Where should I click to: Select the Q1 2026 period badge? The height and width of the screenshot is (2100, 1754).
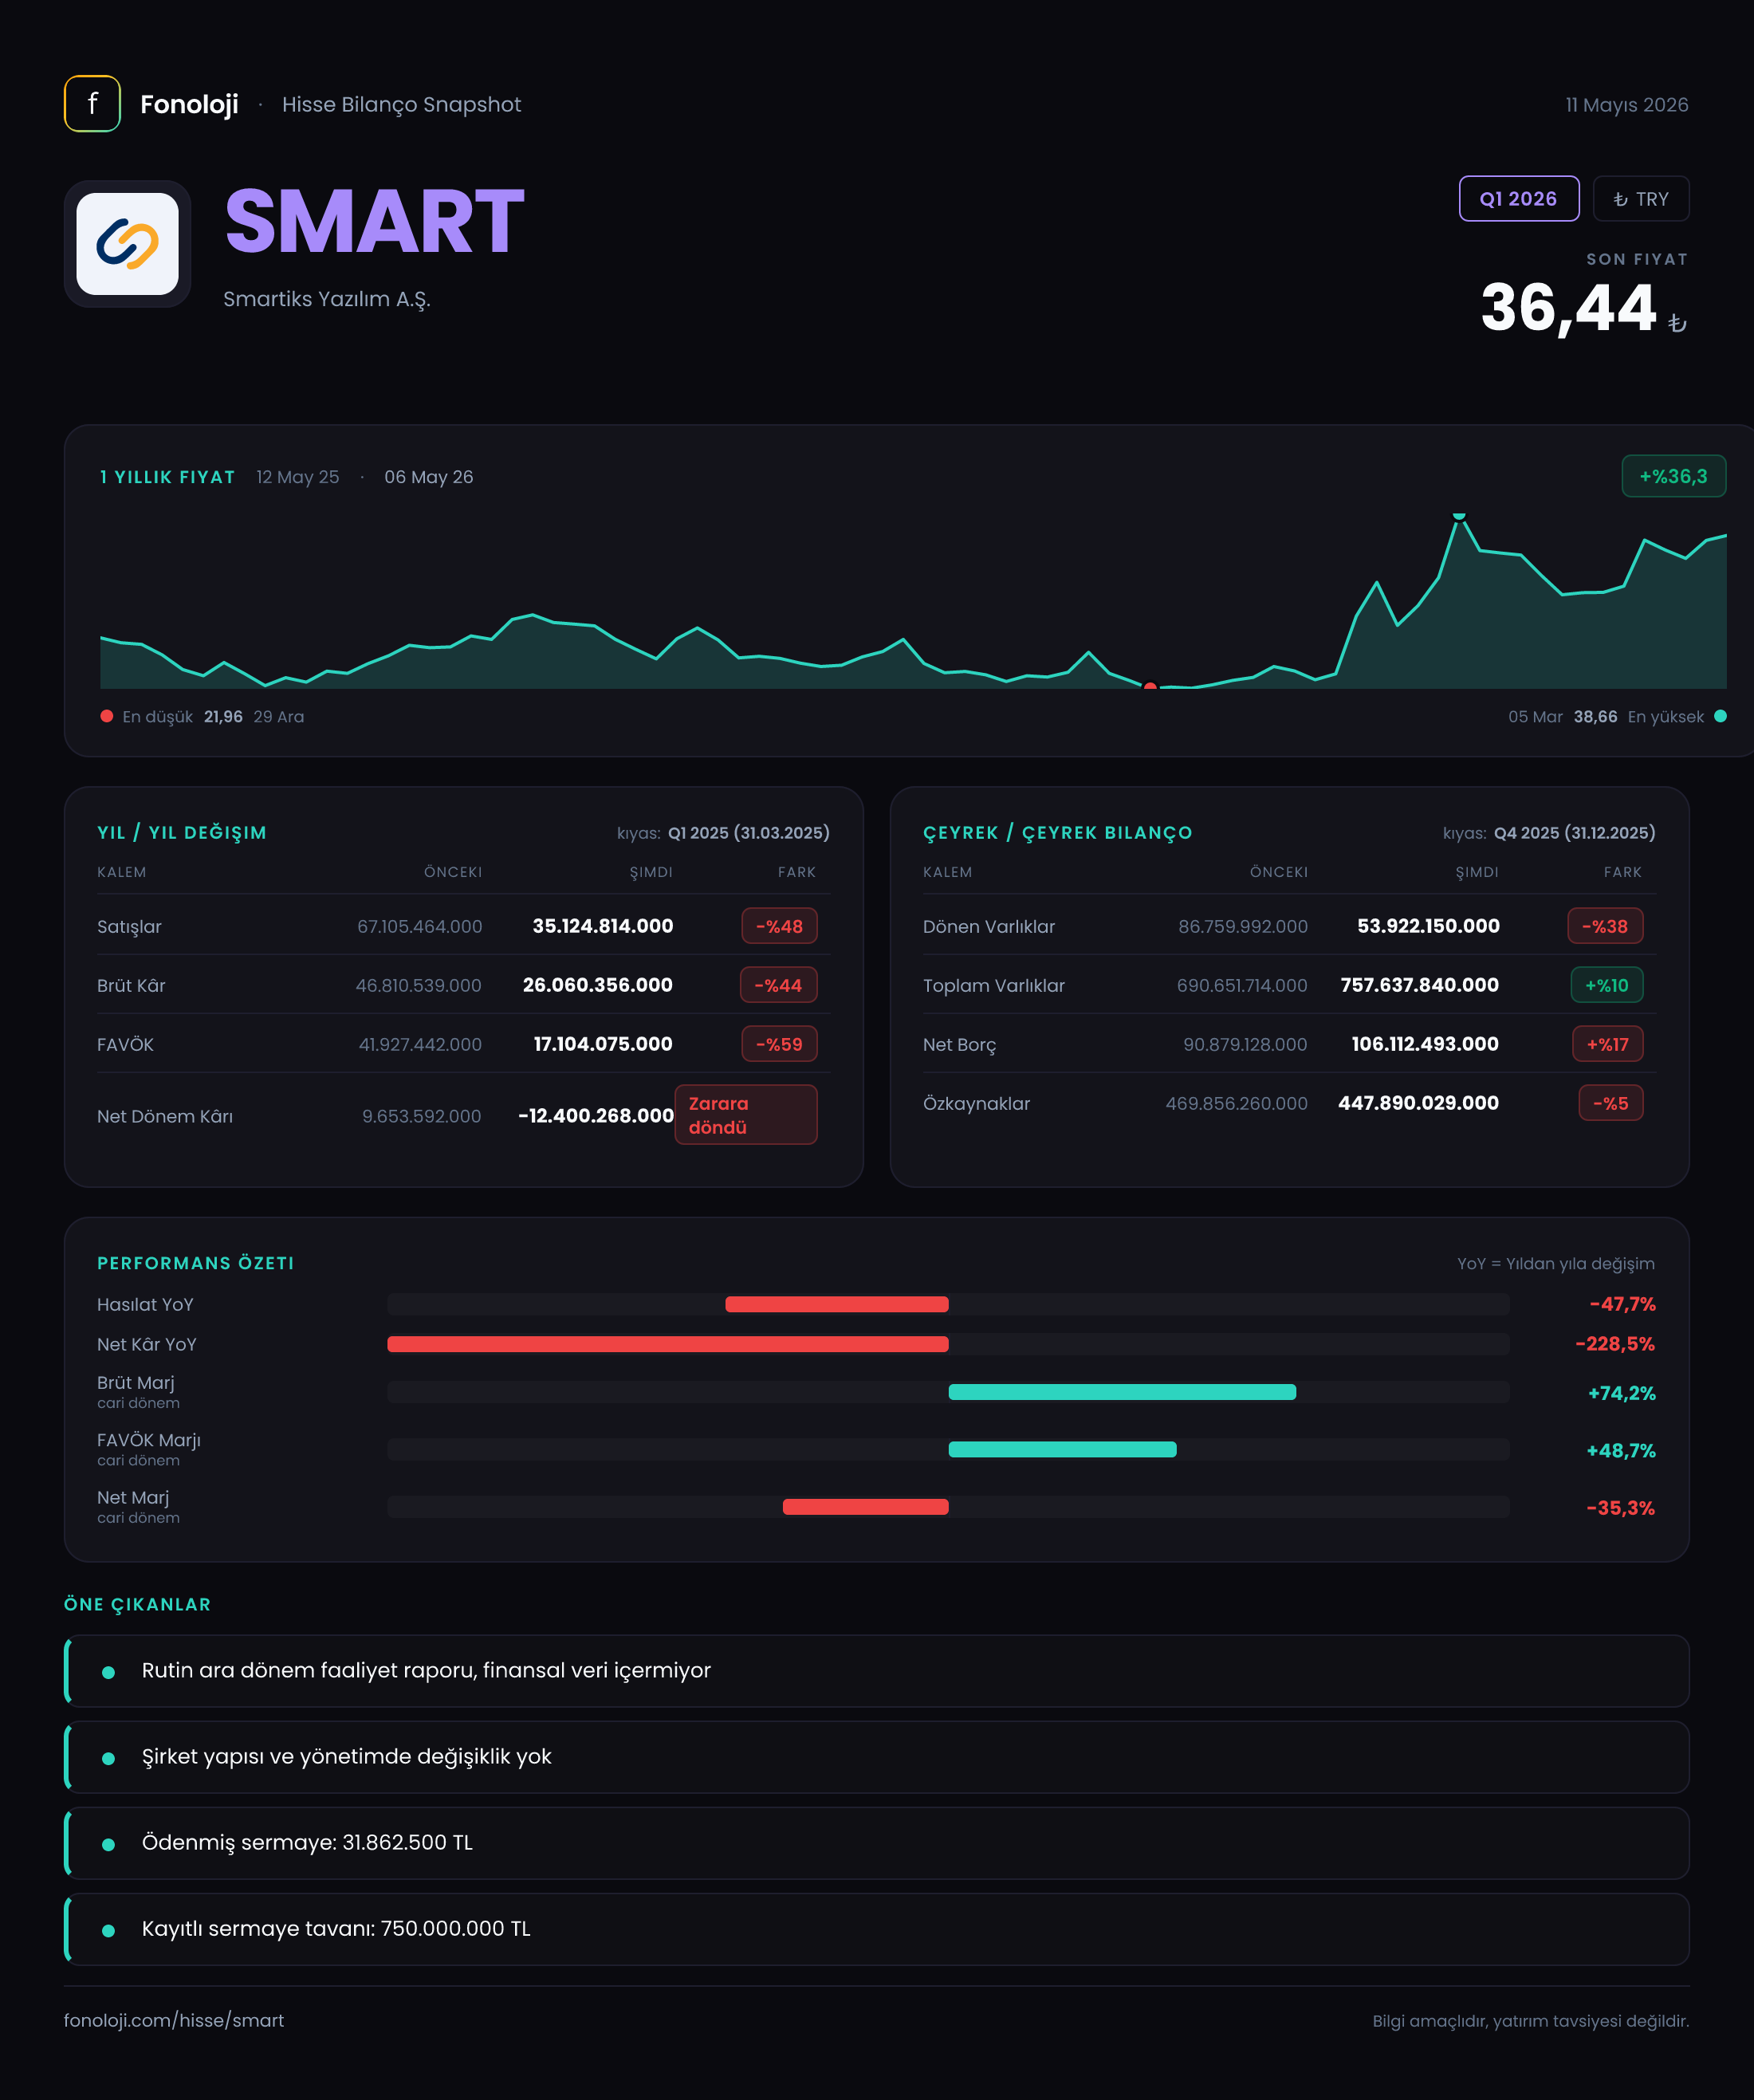(1518, 198)
